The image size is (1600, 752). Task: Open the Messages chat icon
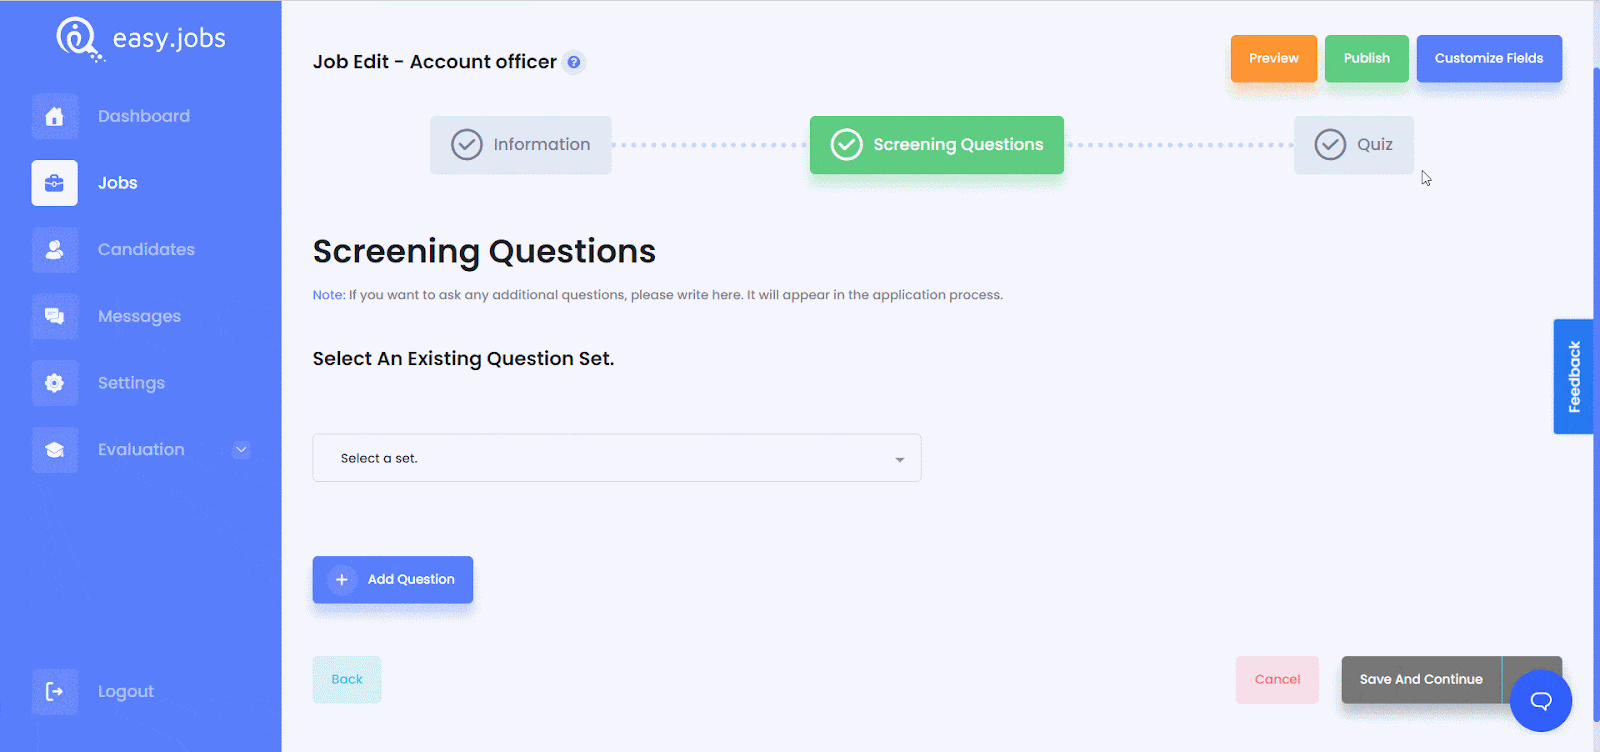[x=54, y=316]
